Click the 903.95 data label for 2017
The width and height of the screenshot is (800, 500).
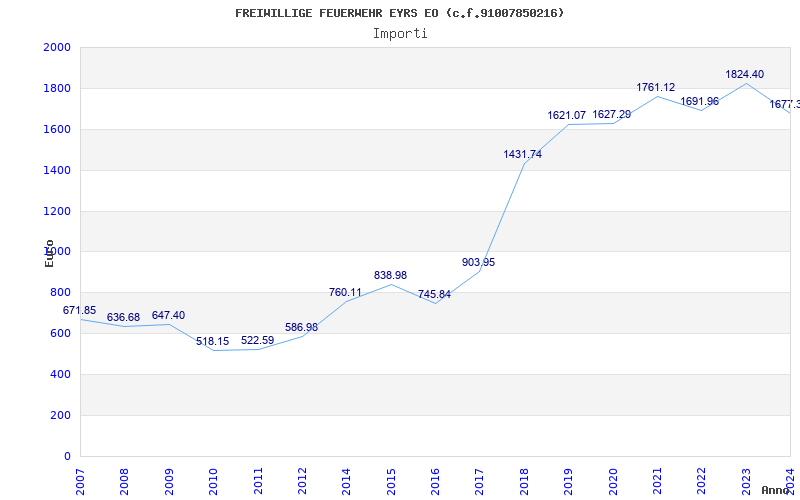pyautogui.click(x=478, y=262)
